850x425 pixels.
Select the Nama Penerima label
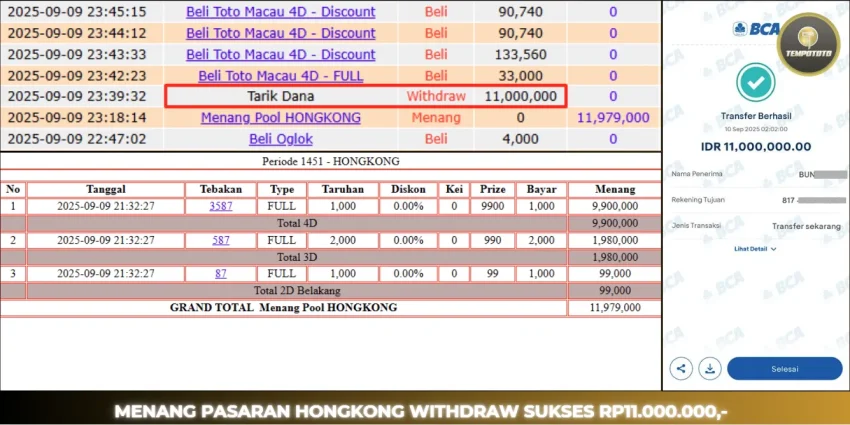(x=697, y=174)
